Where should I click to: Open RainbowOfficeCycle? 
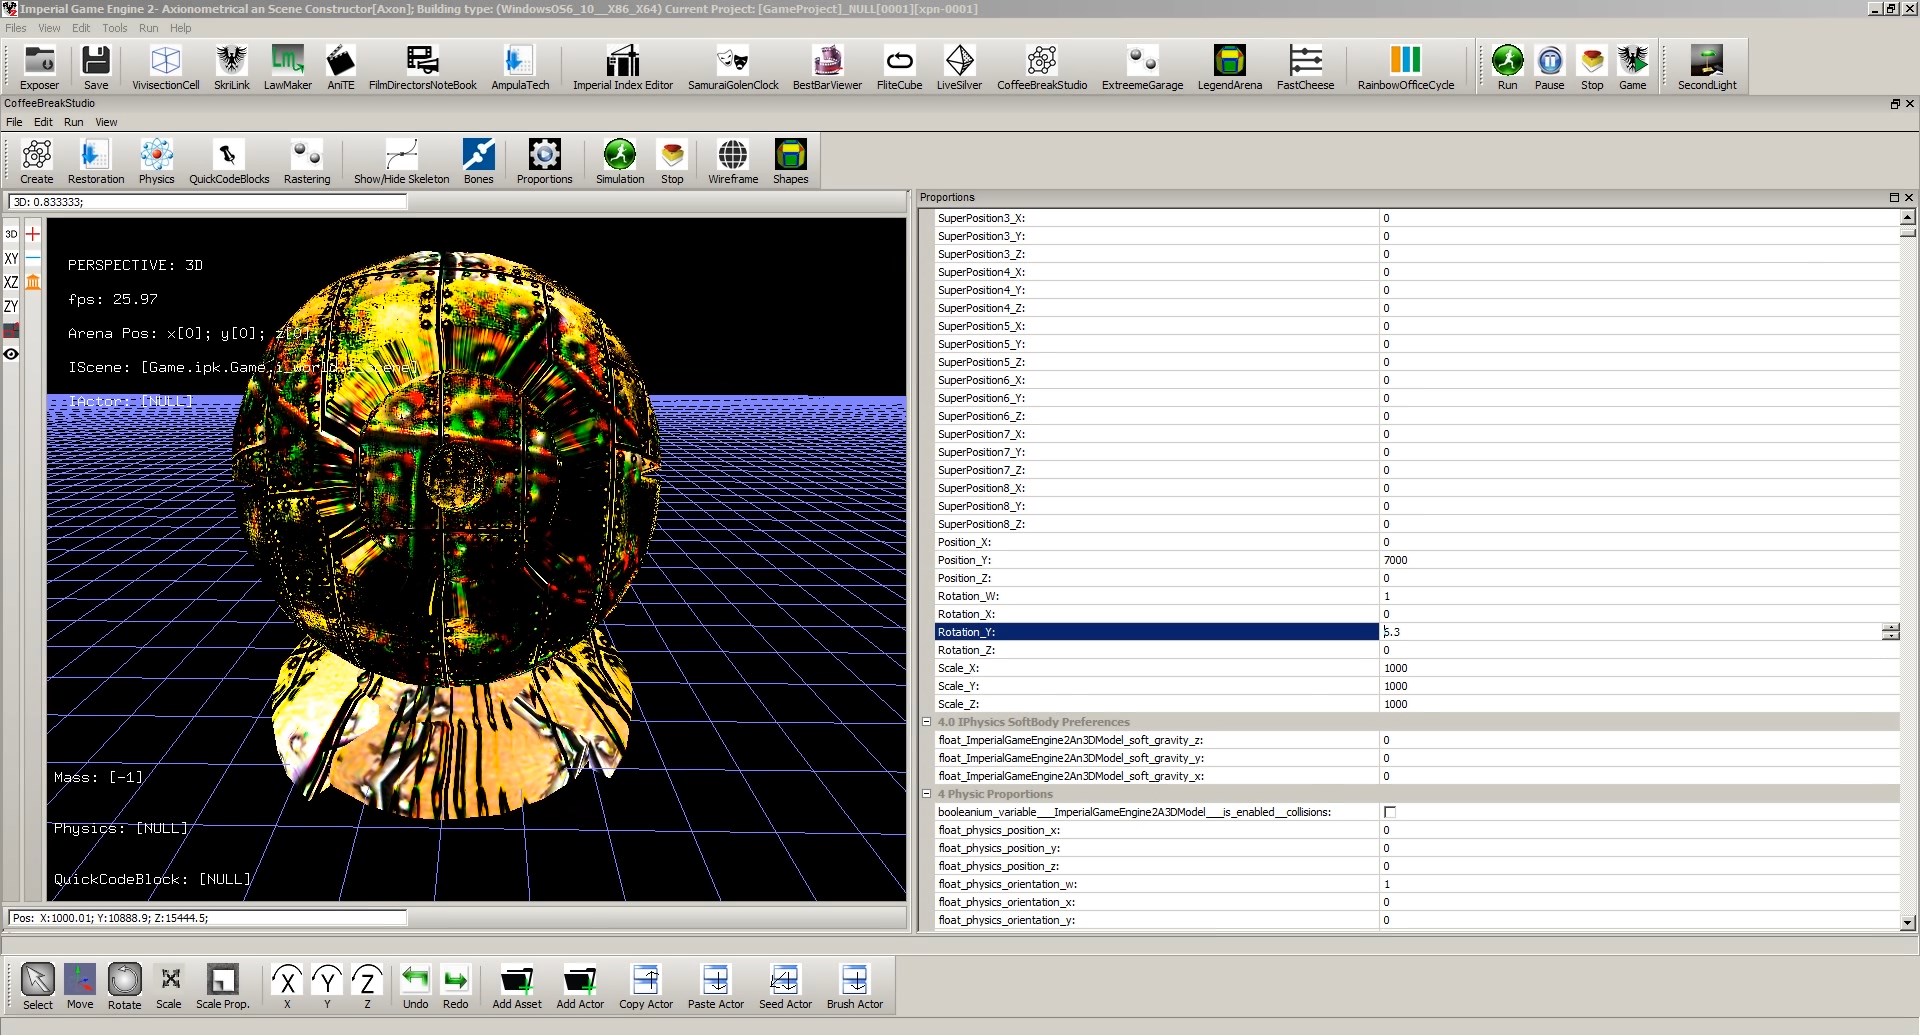tap(1406, 67)
